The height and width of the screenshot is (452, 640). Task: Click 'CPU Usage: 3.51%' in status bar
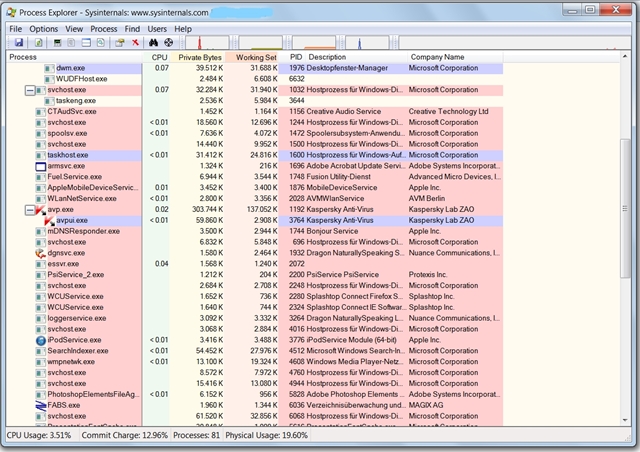tap(39, 435)
